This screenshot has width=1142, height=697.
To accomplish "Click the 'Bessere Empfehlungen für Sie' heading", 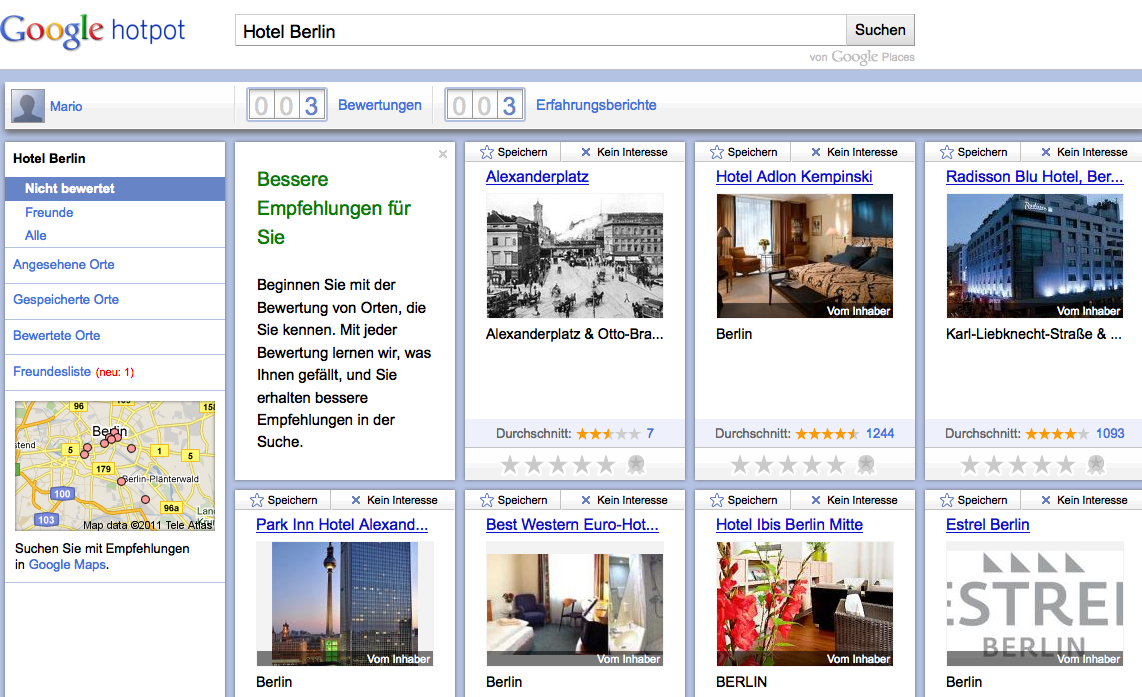I will pyautogui.click(x=334, y=208).
